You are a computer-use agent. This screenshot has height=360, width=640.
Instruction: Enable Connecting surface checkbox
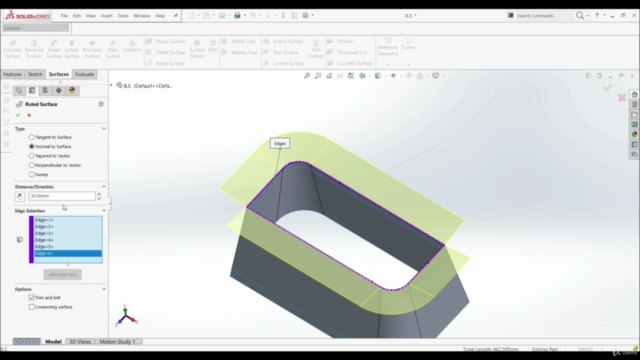point(32,307)
